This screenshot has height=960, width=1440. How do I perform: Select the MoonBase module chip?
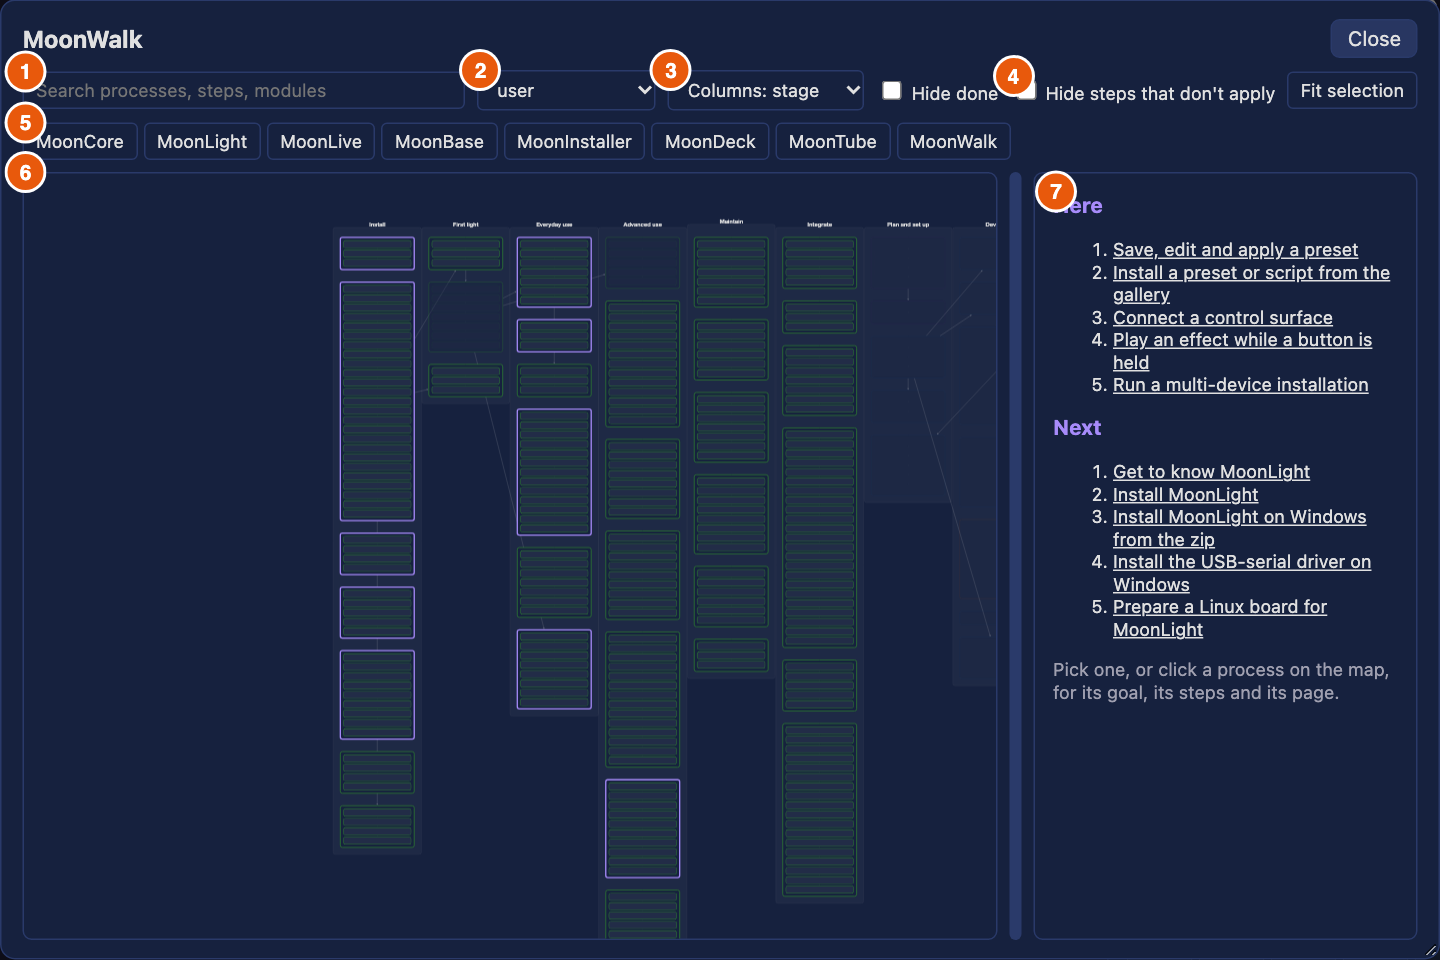click(x=439, y=141)
